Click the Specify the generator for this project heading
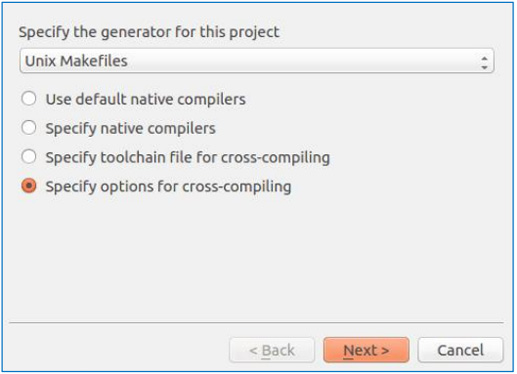Image resolution: width=517 pixels, height=374 pixels. click(149, 33)
